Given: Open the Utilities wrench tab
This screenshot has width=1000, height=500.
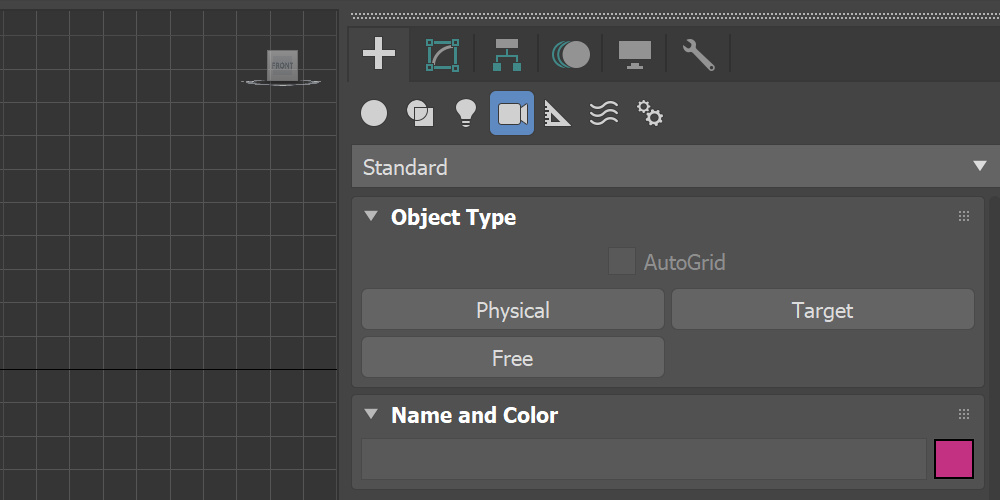Looking at the screenshot, I should (x=698, y=55).
